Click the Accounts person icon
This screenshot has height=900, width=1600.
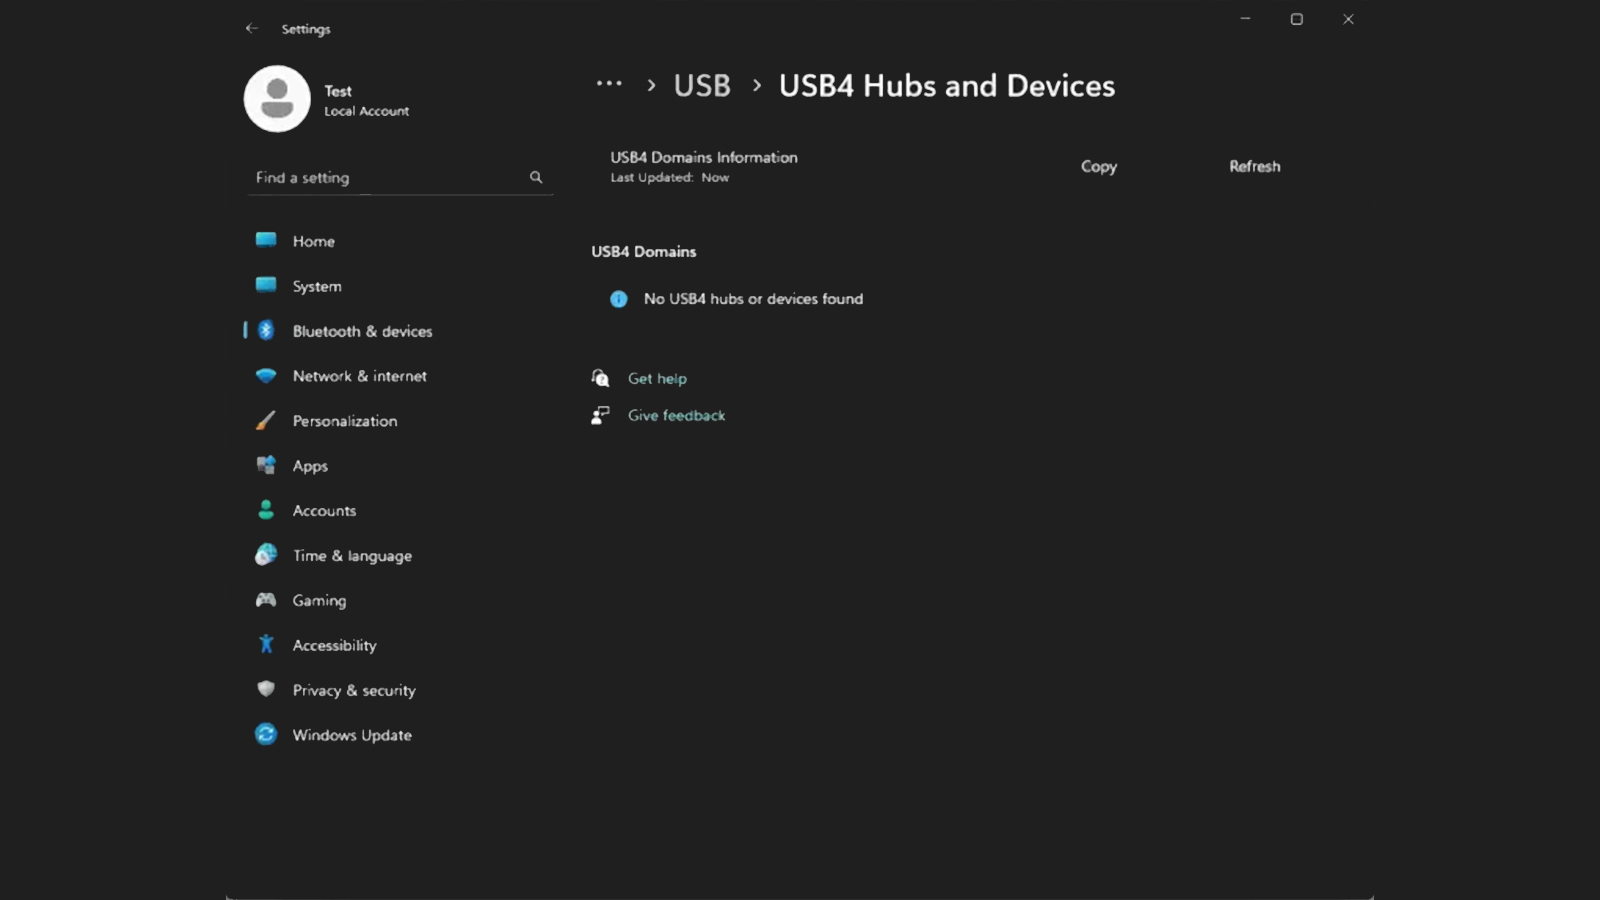point(266,510)
